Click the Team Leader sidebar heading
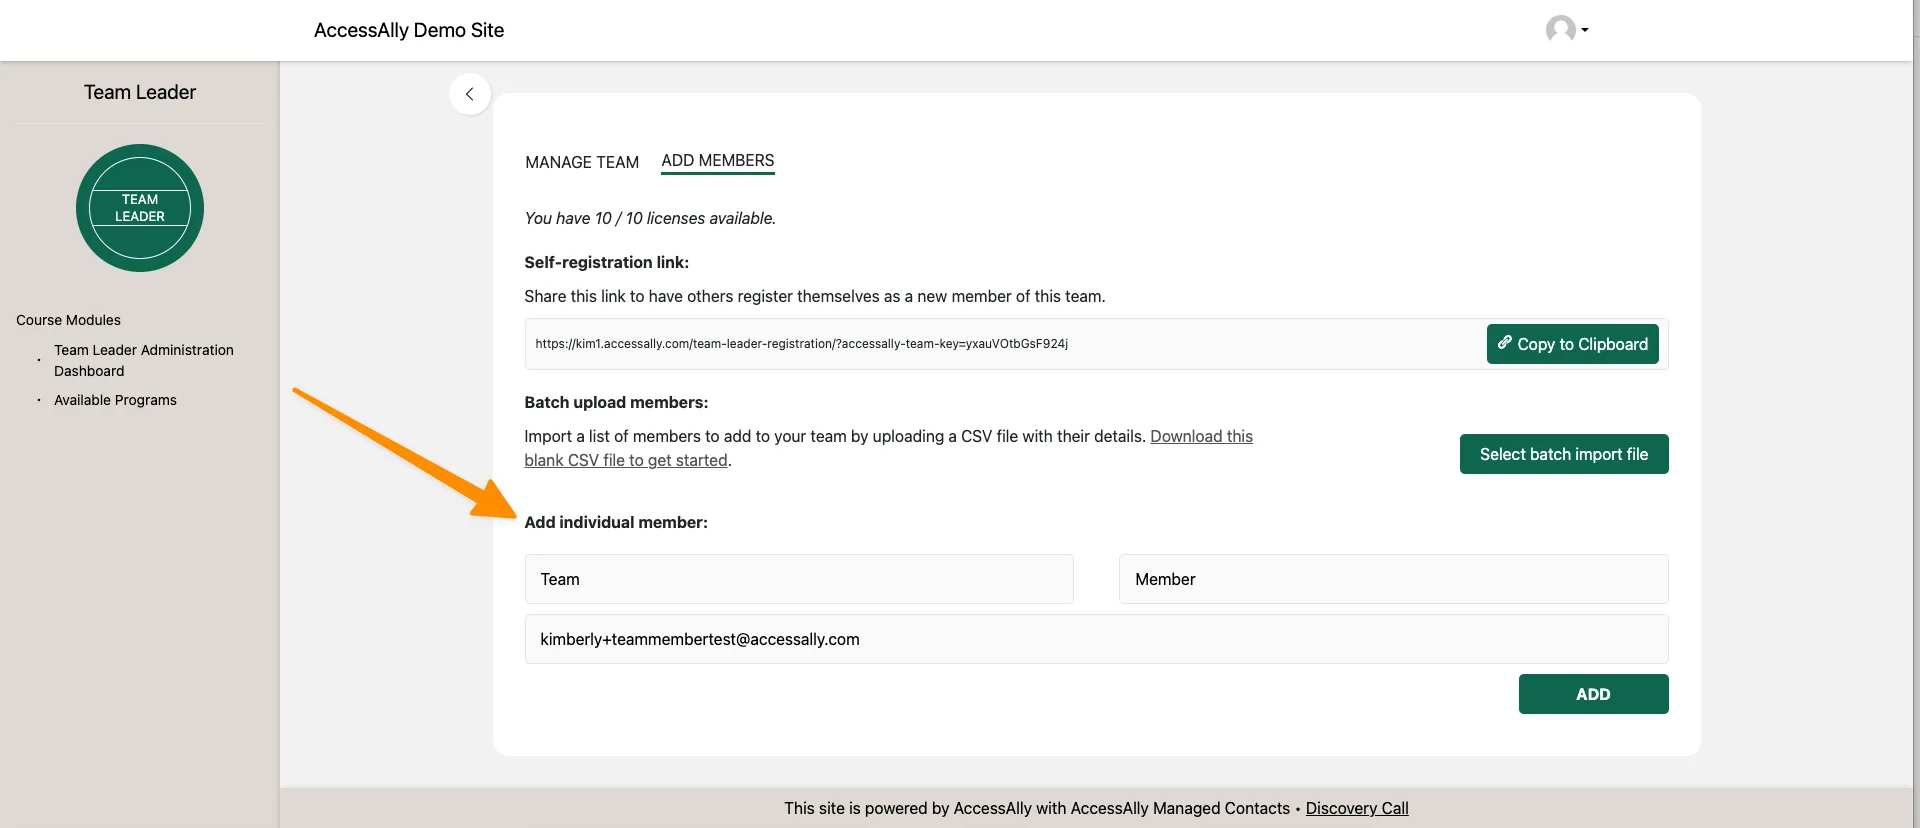The image size is (1920, 828). pos(140,92)
